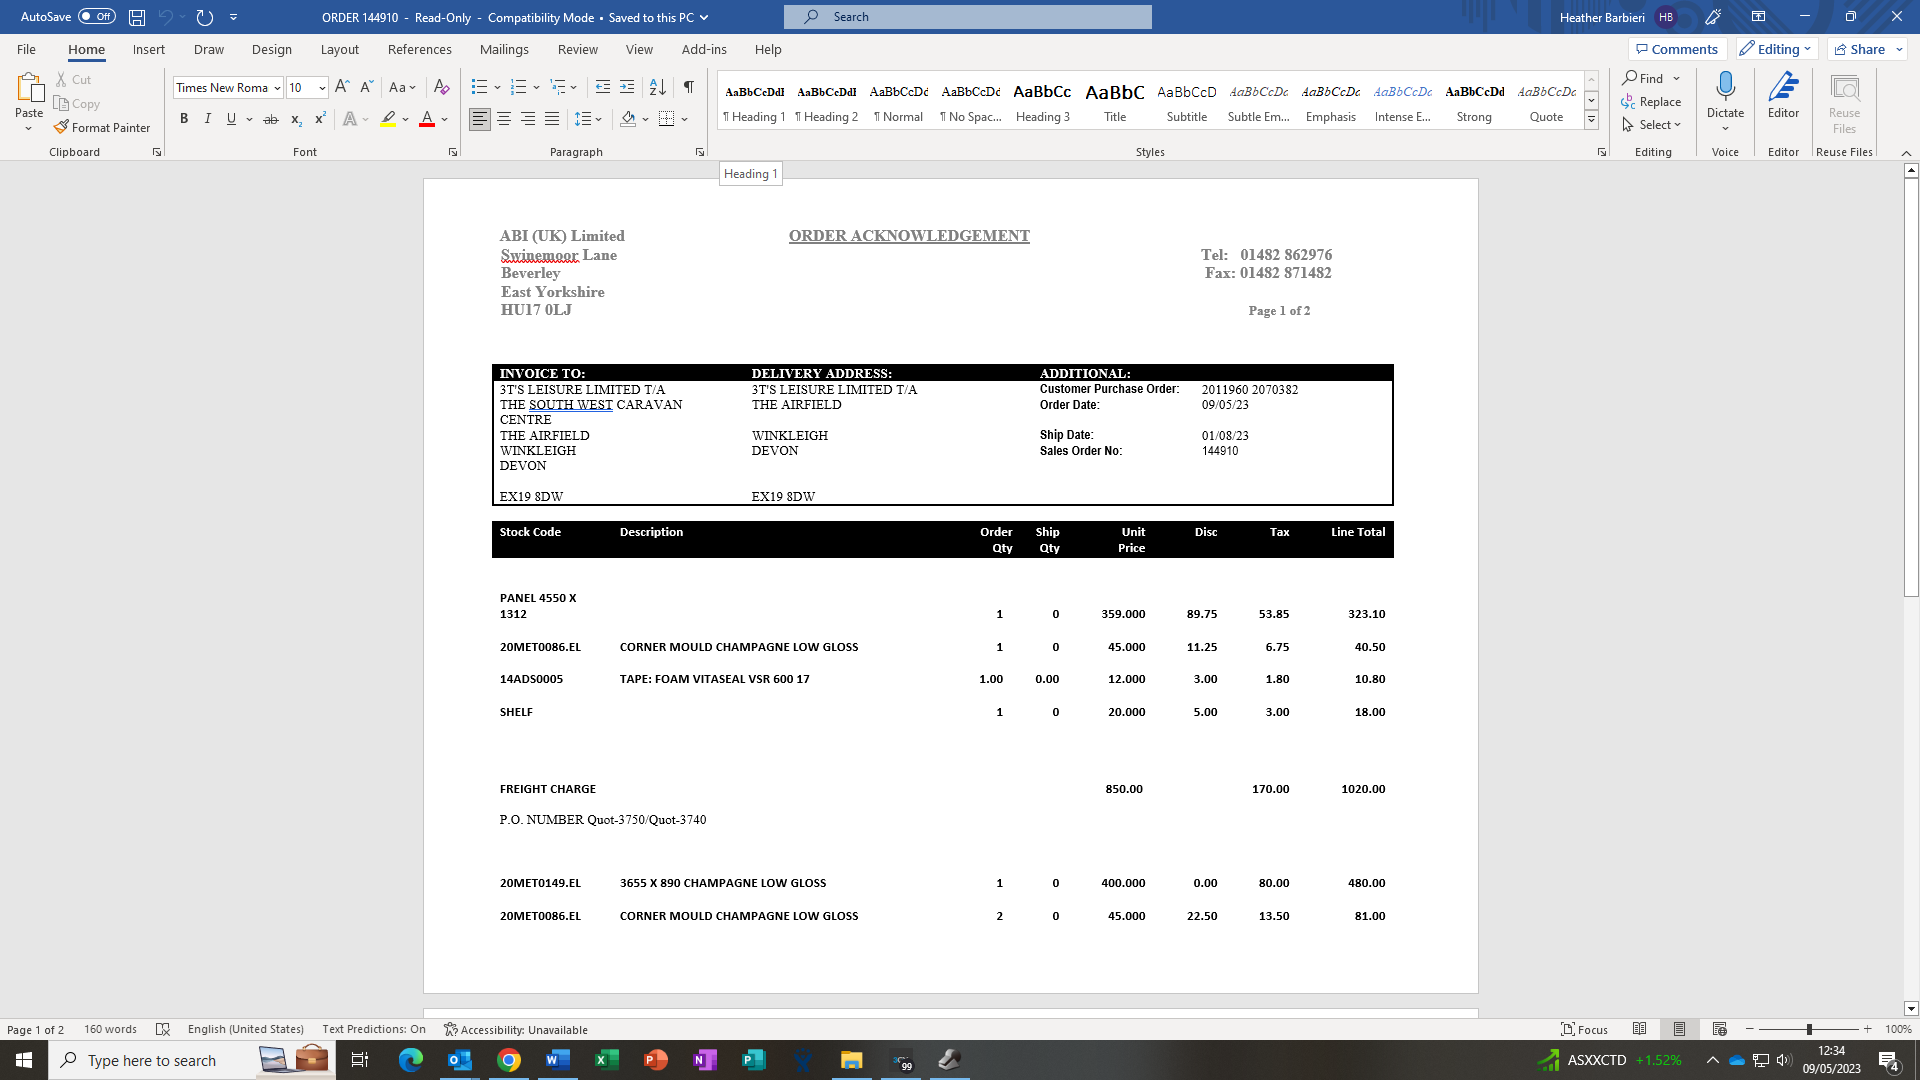Click the Clear All Formatting icon
1920x1080 pixels.
tap(441, 87)
